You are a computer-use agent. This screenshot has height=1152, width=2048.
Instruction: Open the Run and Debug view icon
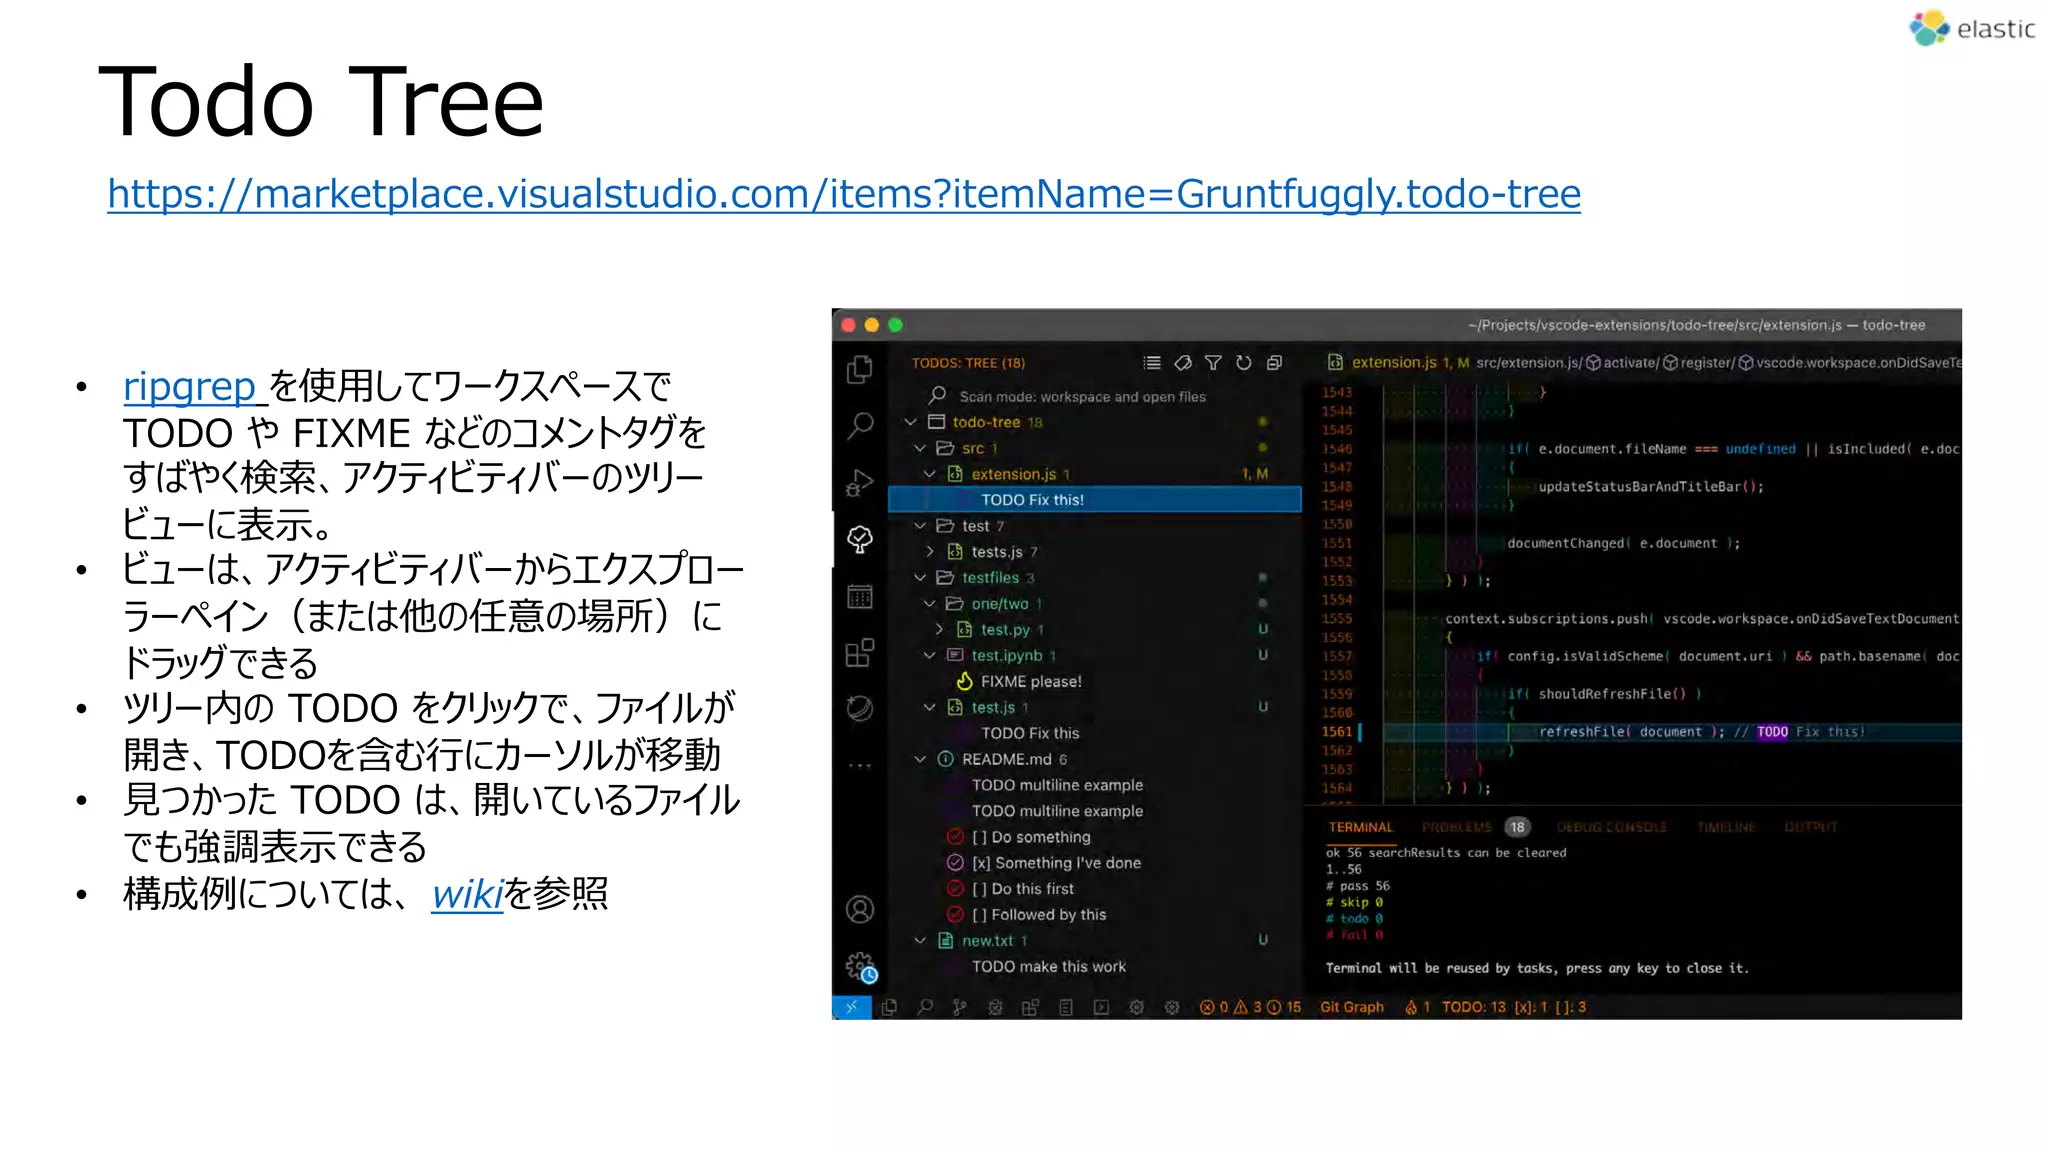860,483
